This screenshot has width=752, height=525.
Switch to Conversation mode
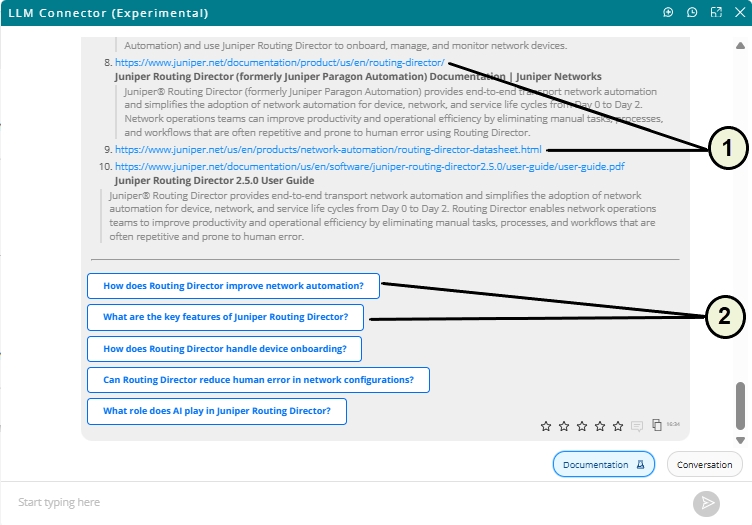(x=705, y=464)
